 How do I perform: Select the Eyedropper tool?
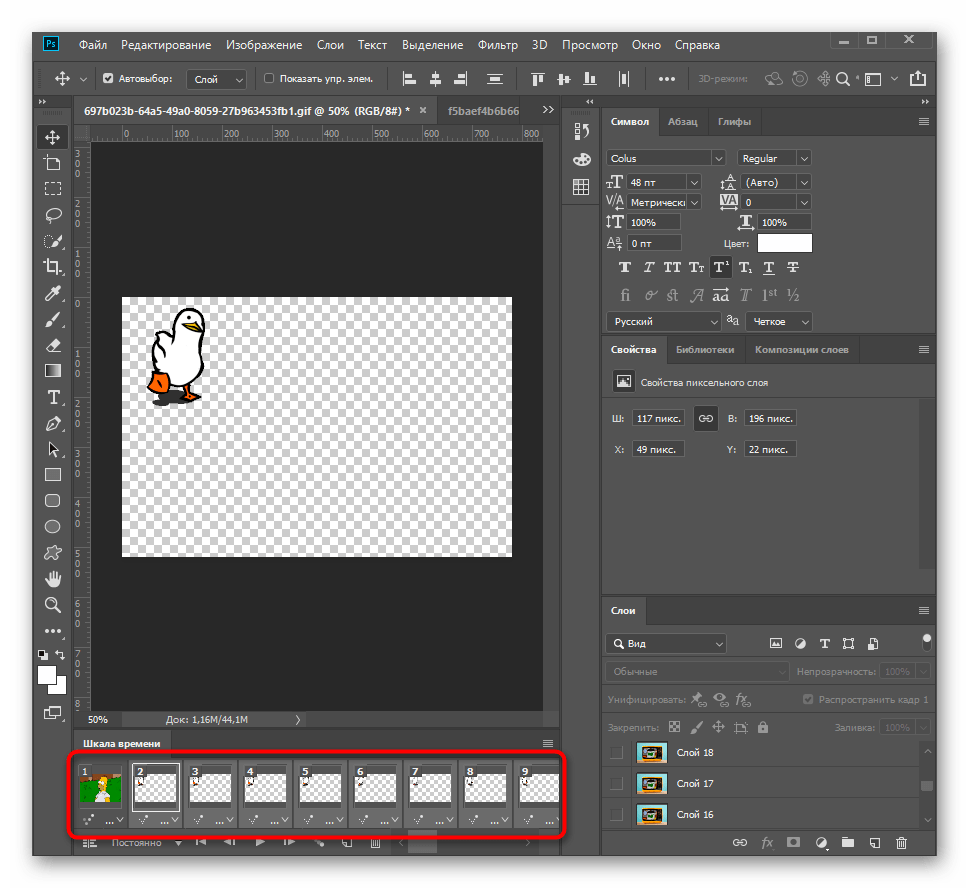pos(53,293)
